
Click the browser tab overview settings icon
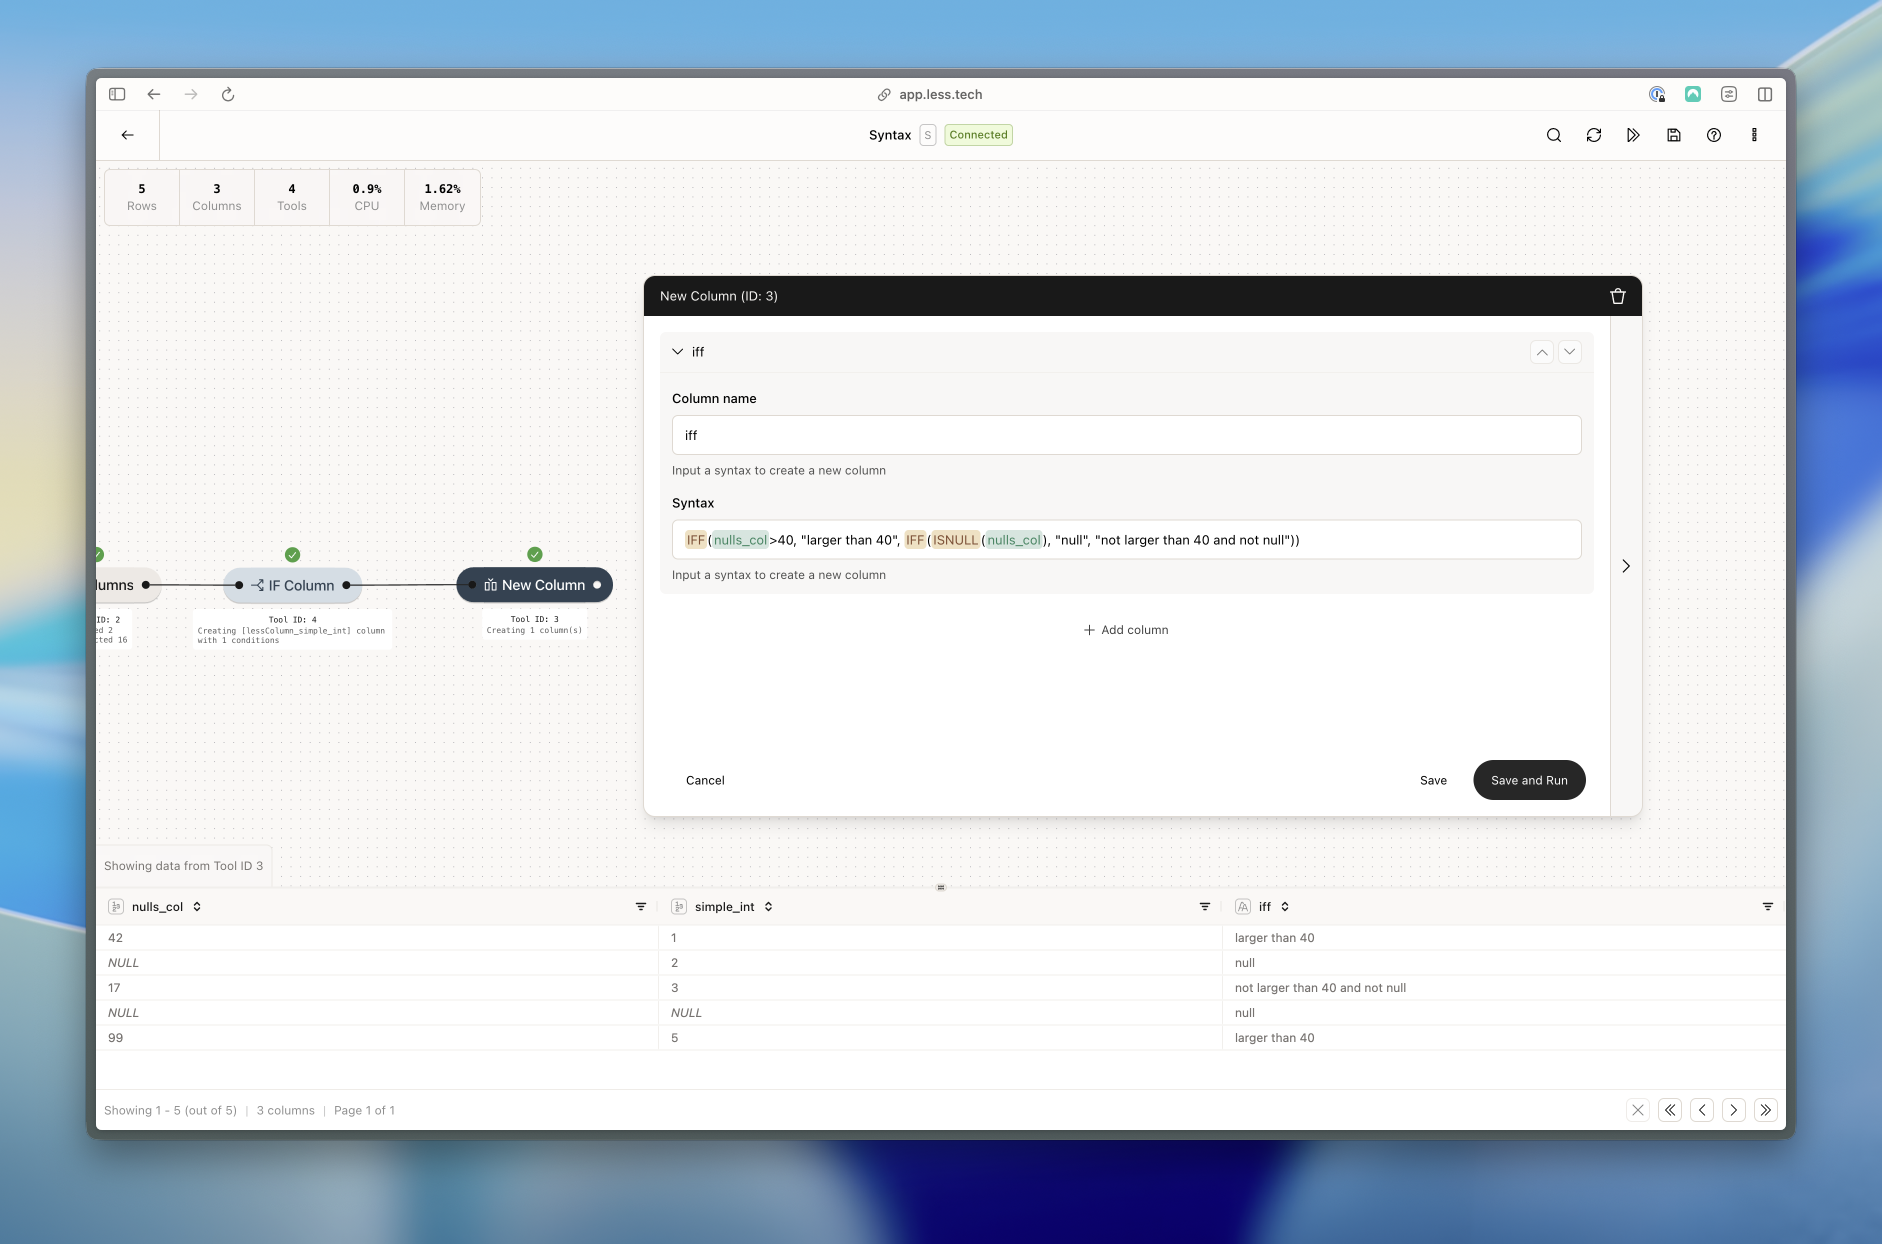point(1729,94)
